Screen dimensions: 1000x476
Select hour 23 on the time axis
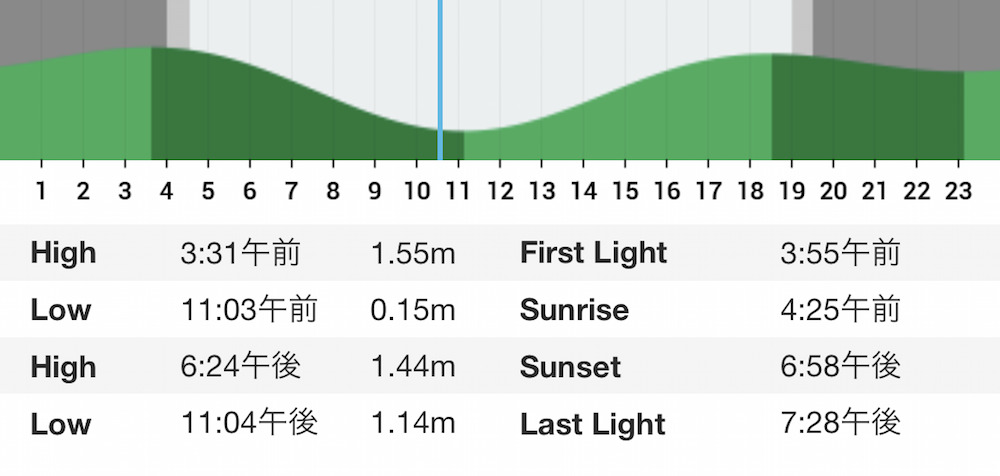click(x=958, y=191)
